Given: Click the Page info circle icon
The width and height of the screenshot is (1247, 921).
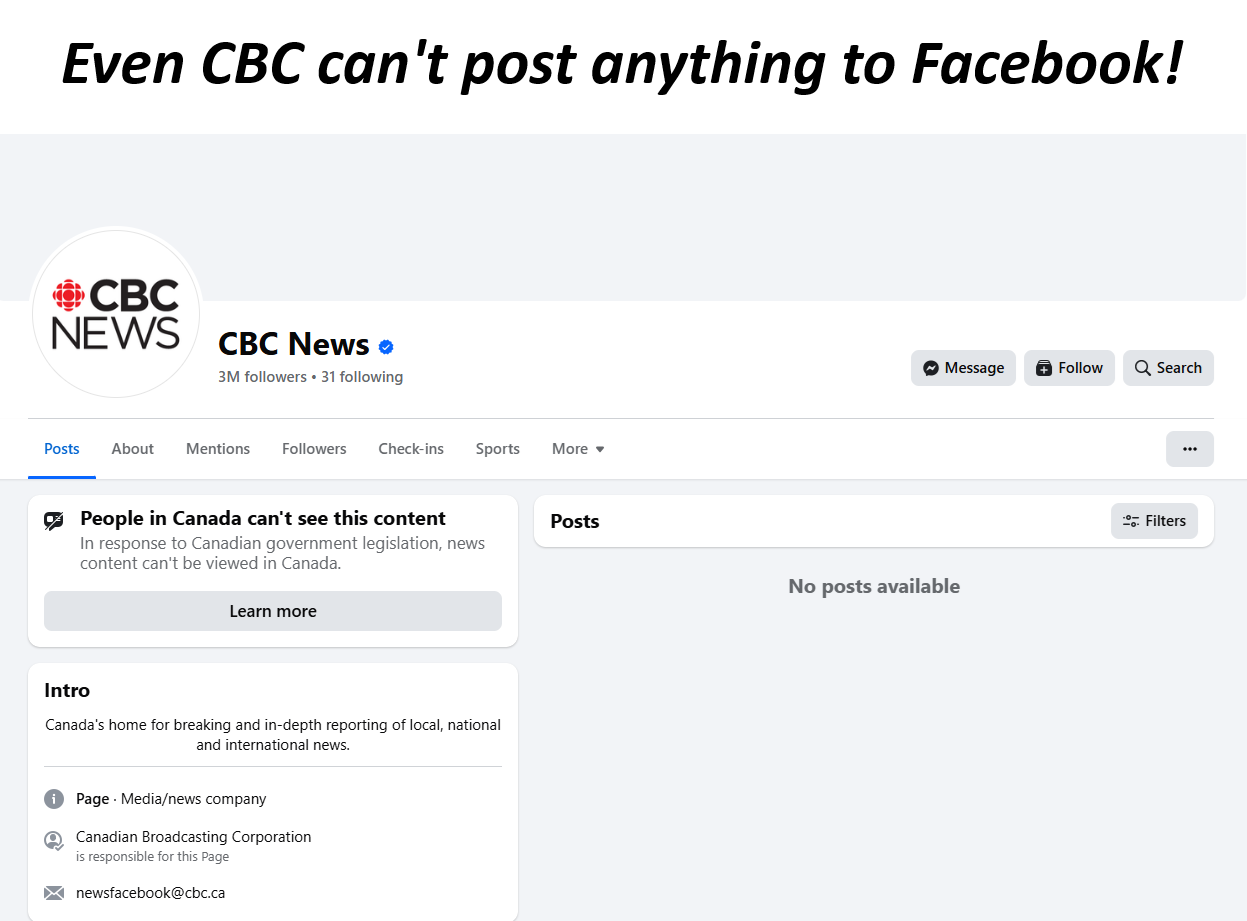Looking at the screenshot, I should coord(54,799).
